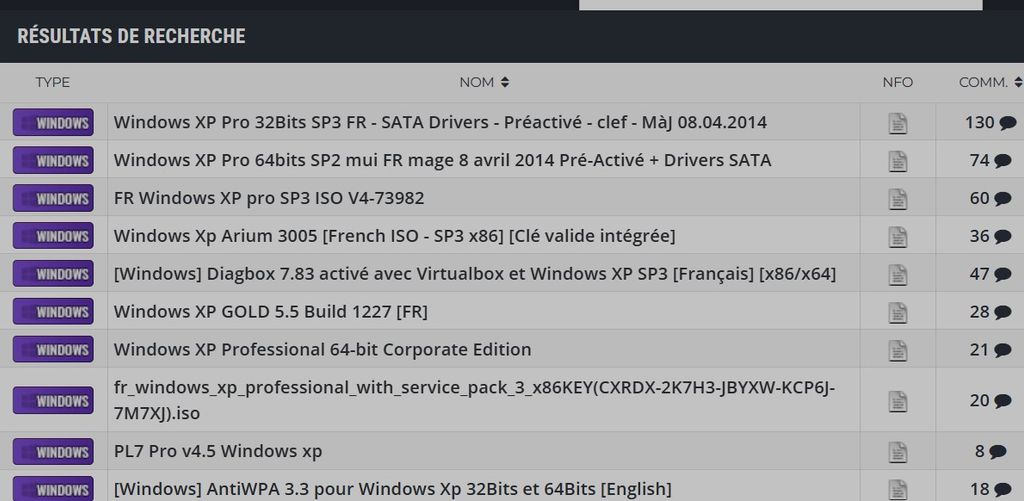Open NFO icon for PL7 Pro v4.5
This screenshot has height=501, width=1024.
898,452
